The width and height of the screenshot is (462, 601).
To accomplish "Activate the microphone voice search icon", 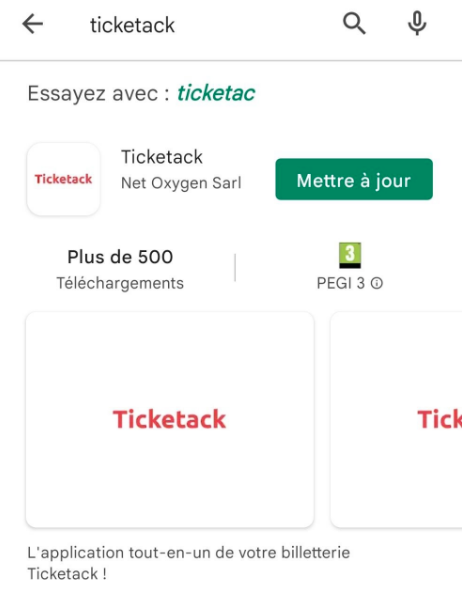I will (417, 24).
